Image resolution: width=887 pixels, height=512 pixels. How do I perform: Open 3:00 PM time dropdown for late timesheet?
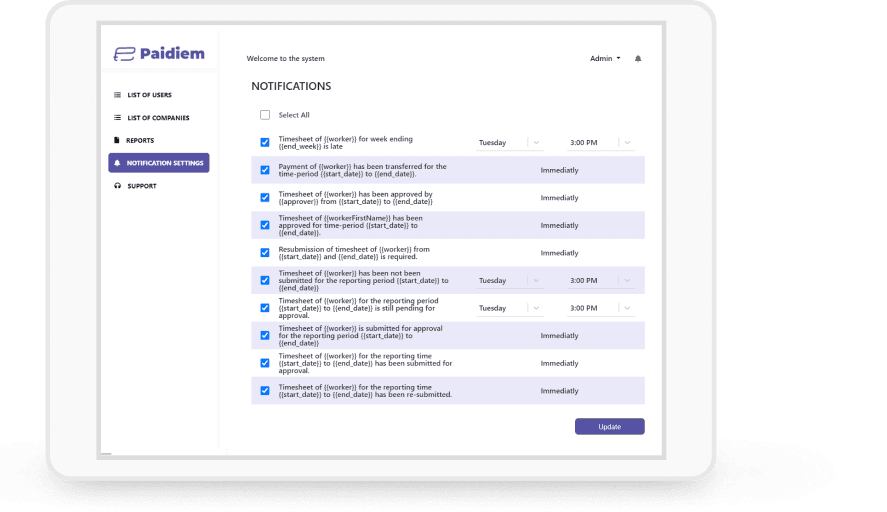click(x=601, y=143)
